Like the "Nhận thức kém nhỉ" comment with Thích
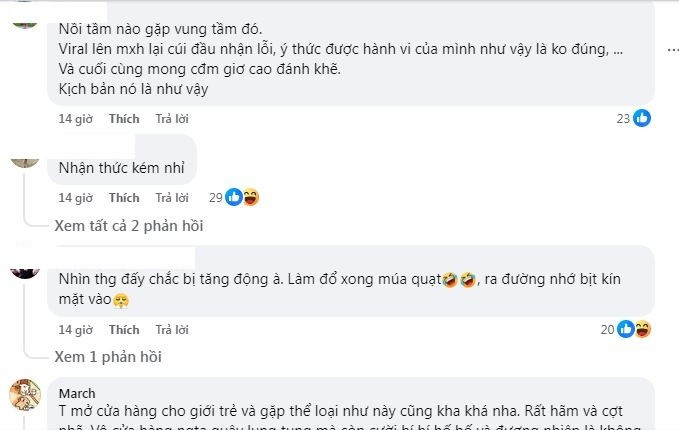Image resolution: width=679 pixels, height=430 pixels. click(x=124, y=198)
